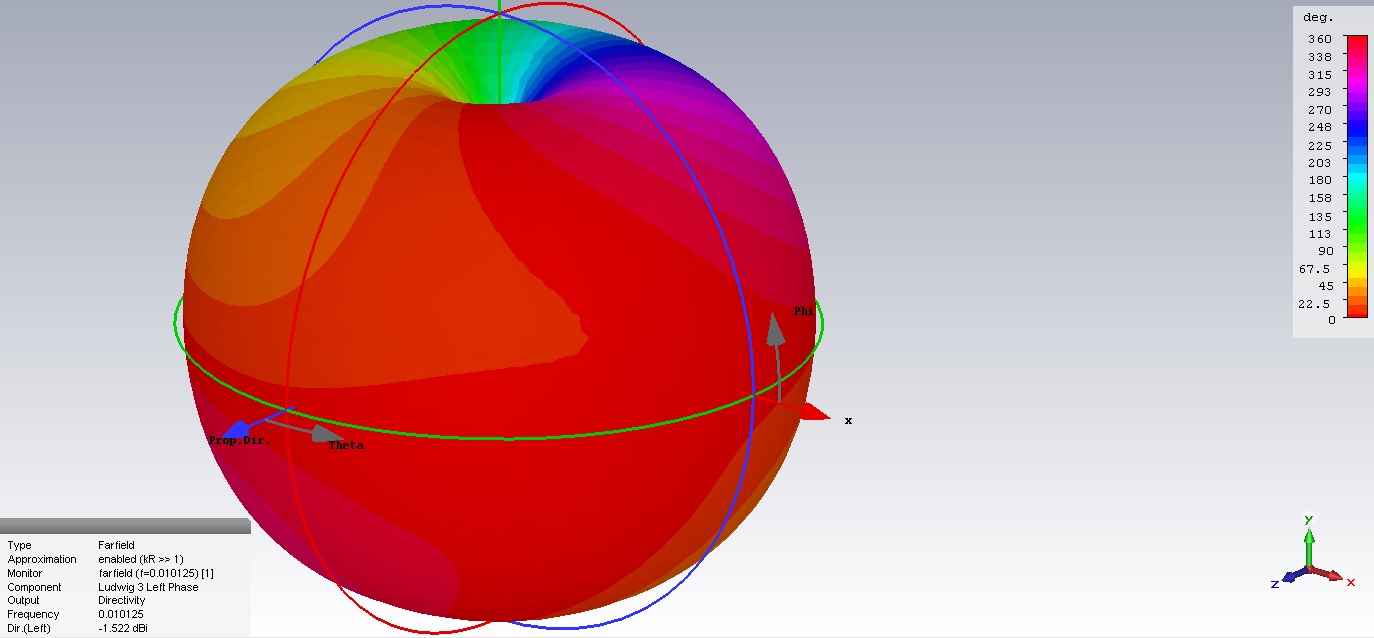Click the 180 value on the legend scale

pos(1320,180)
